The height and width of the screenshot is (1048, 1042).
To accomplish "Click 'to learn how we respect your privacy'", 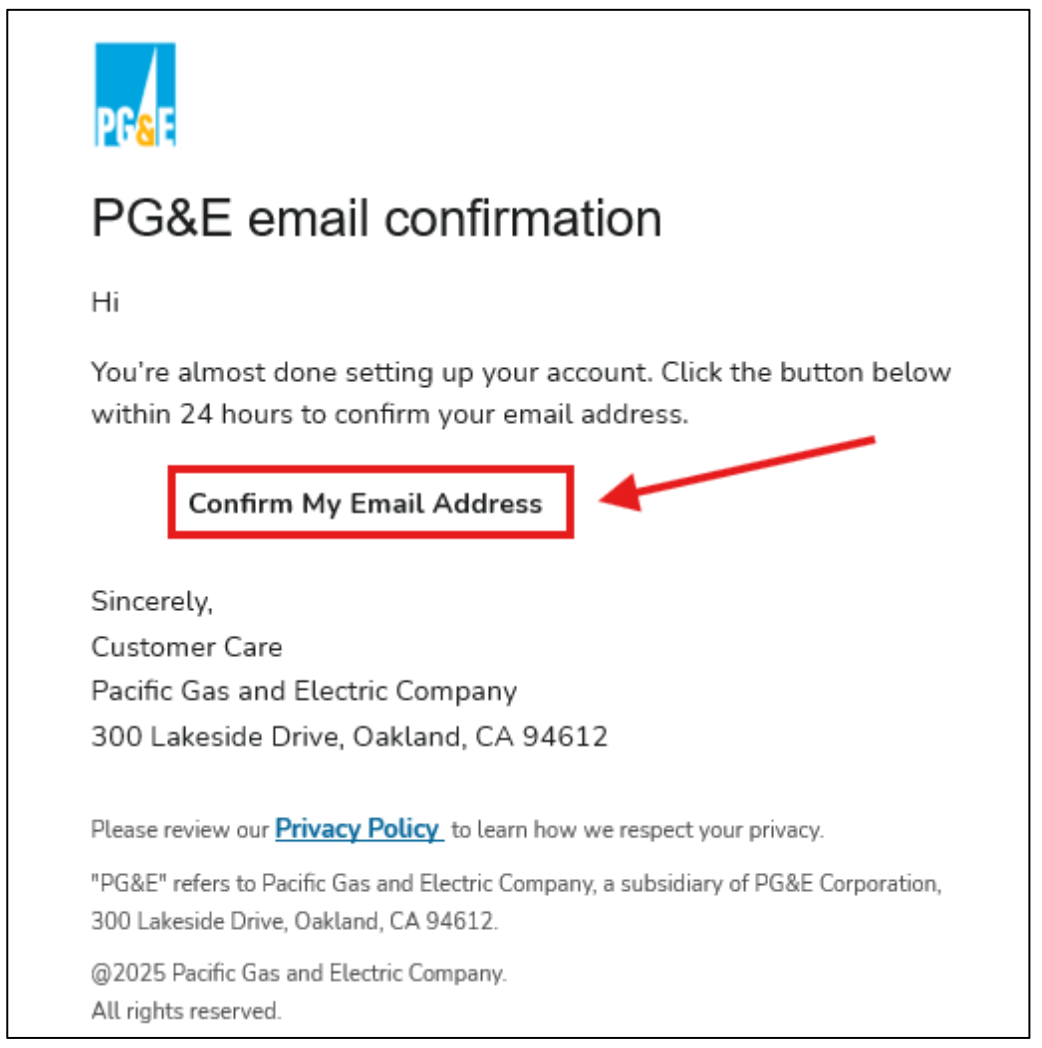I will 637,829.
